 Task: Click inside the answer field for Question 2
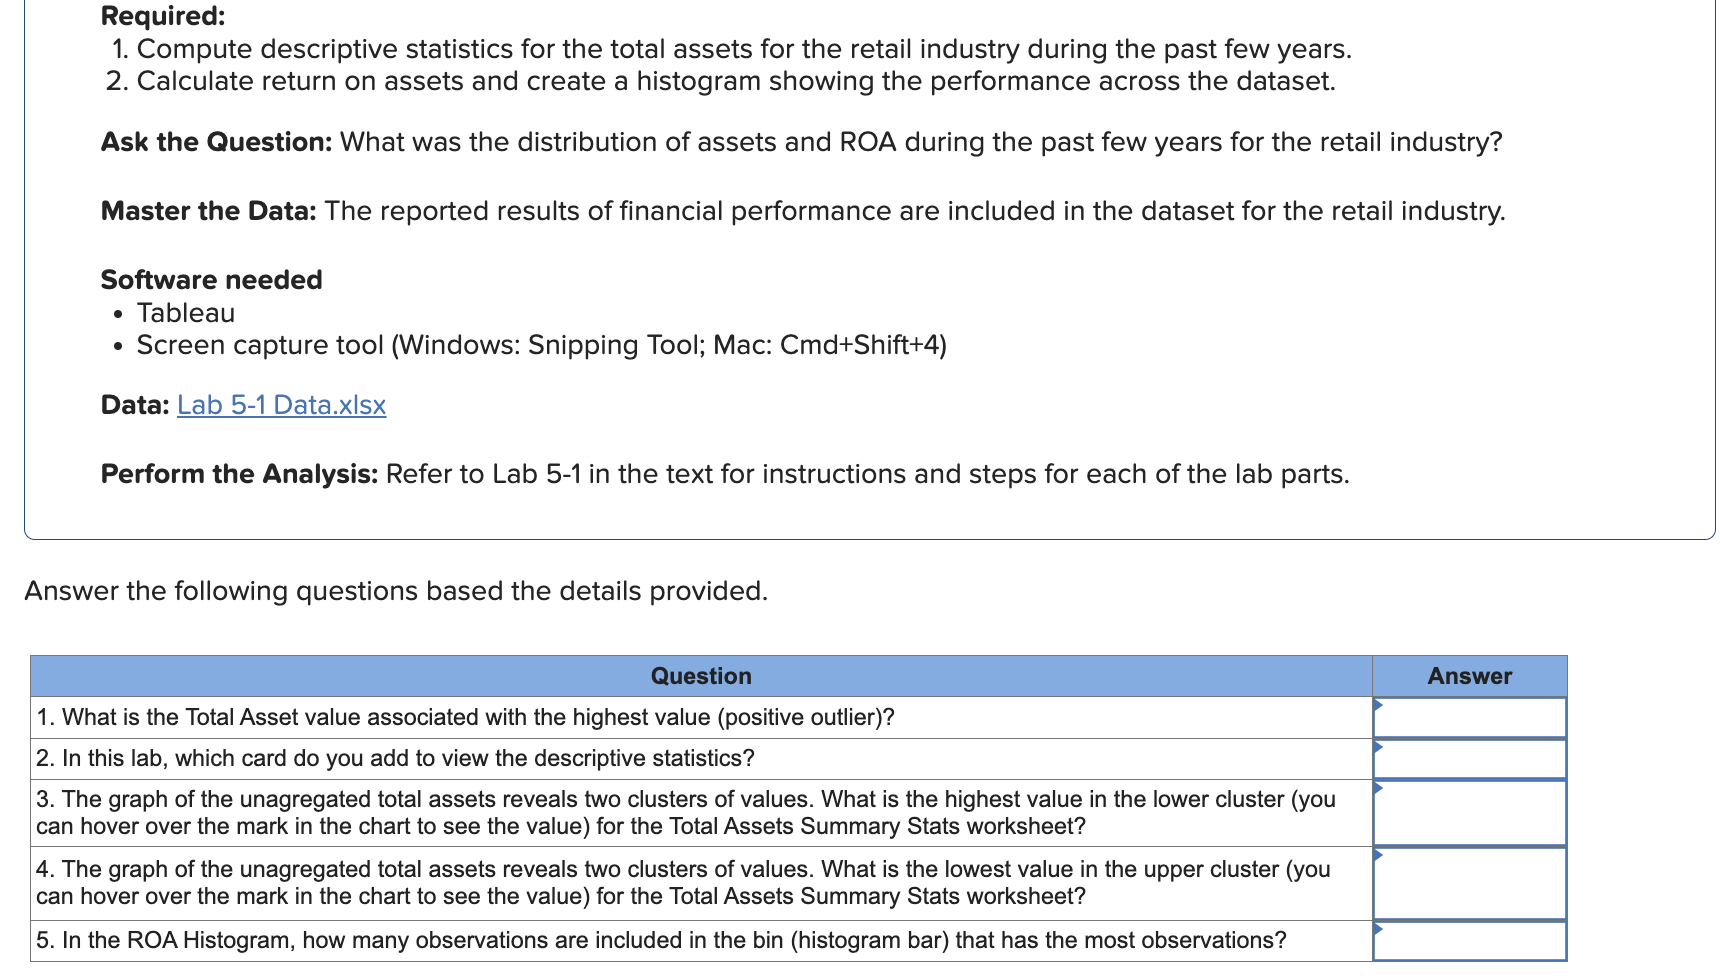tap(1468, 758)
